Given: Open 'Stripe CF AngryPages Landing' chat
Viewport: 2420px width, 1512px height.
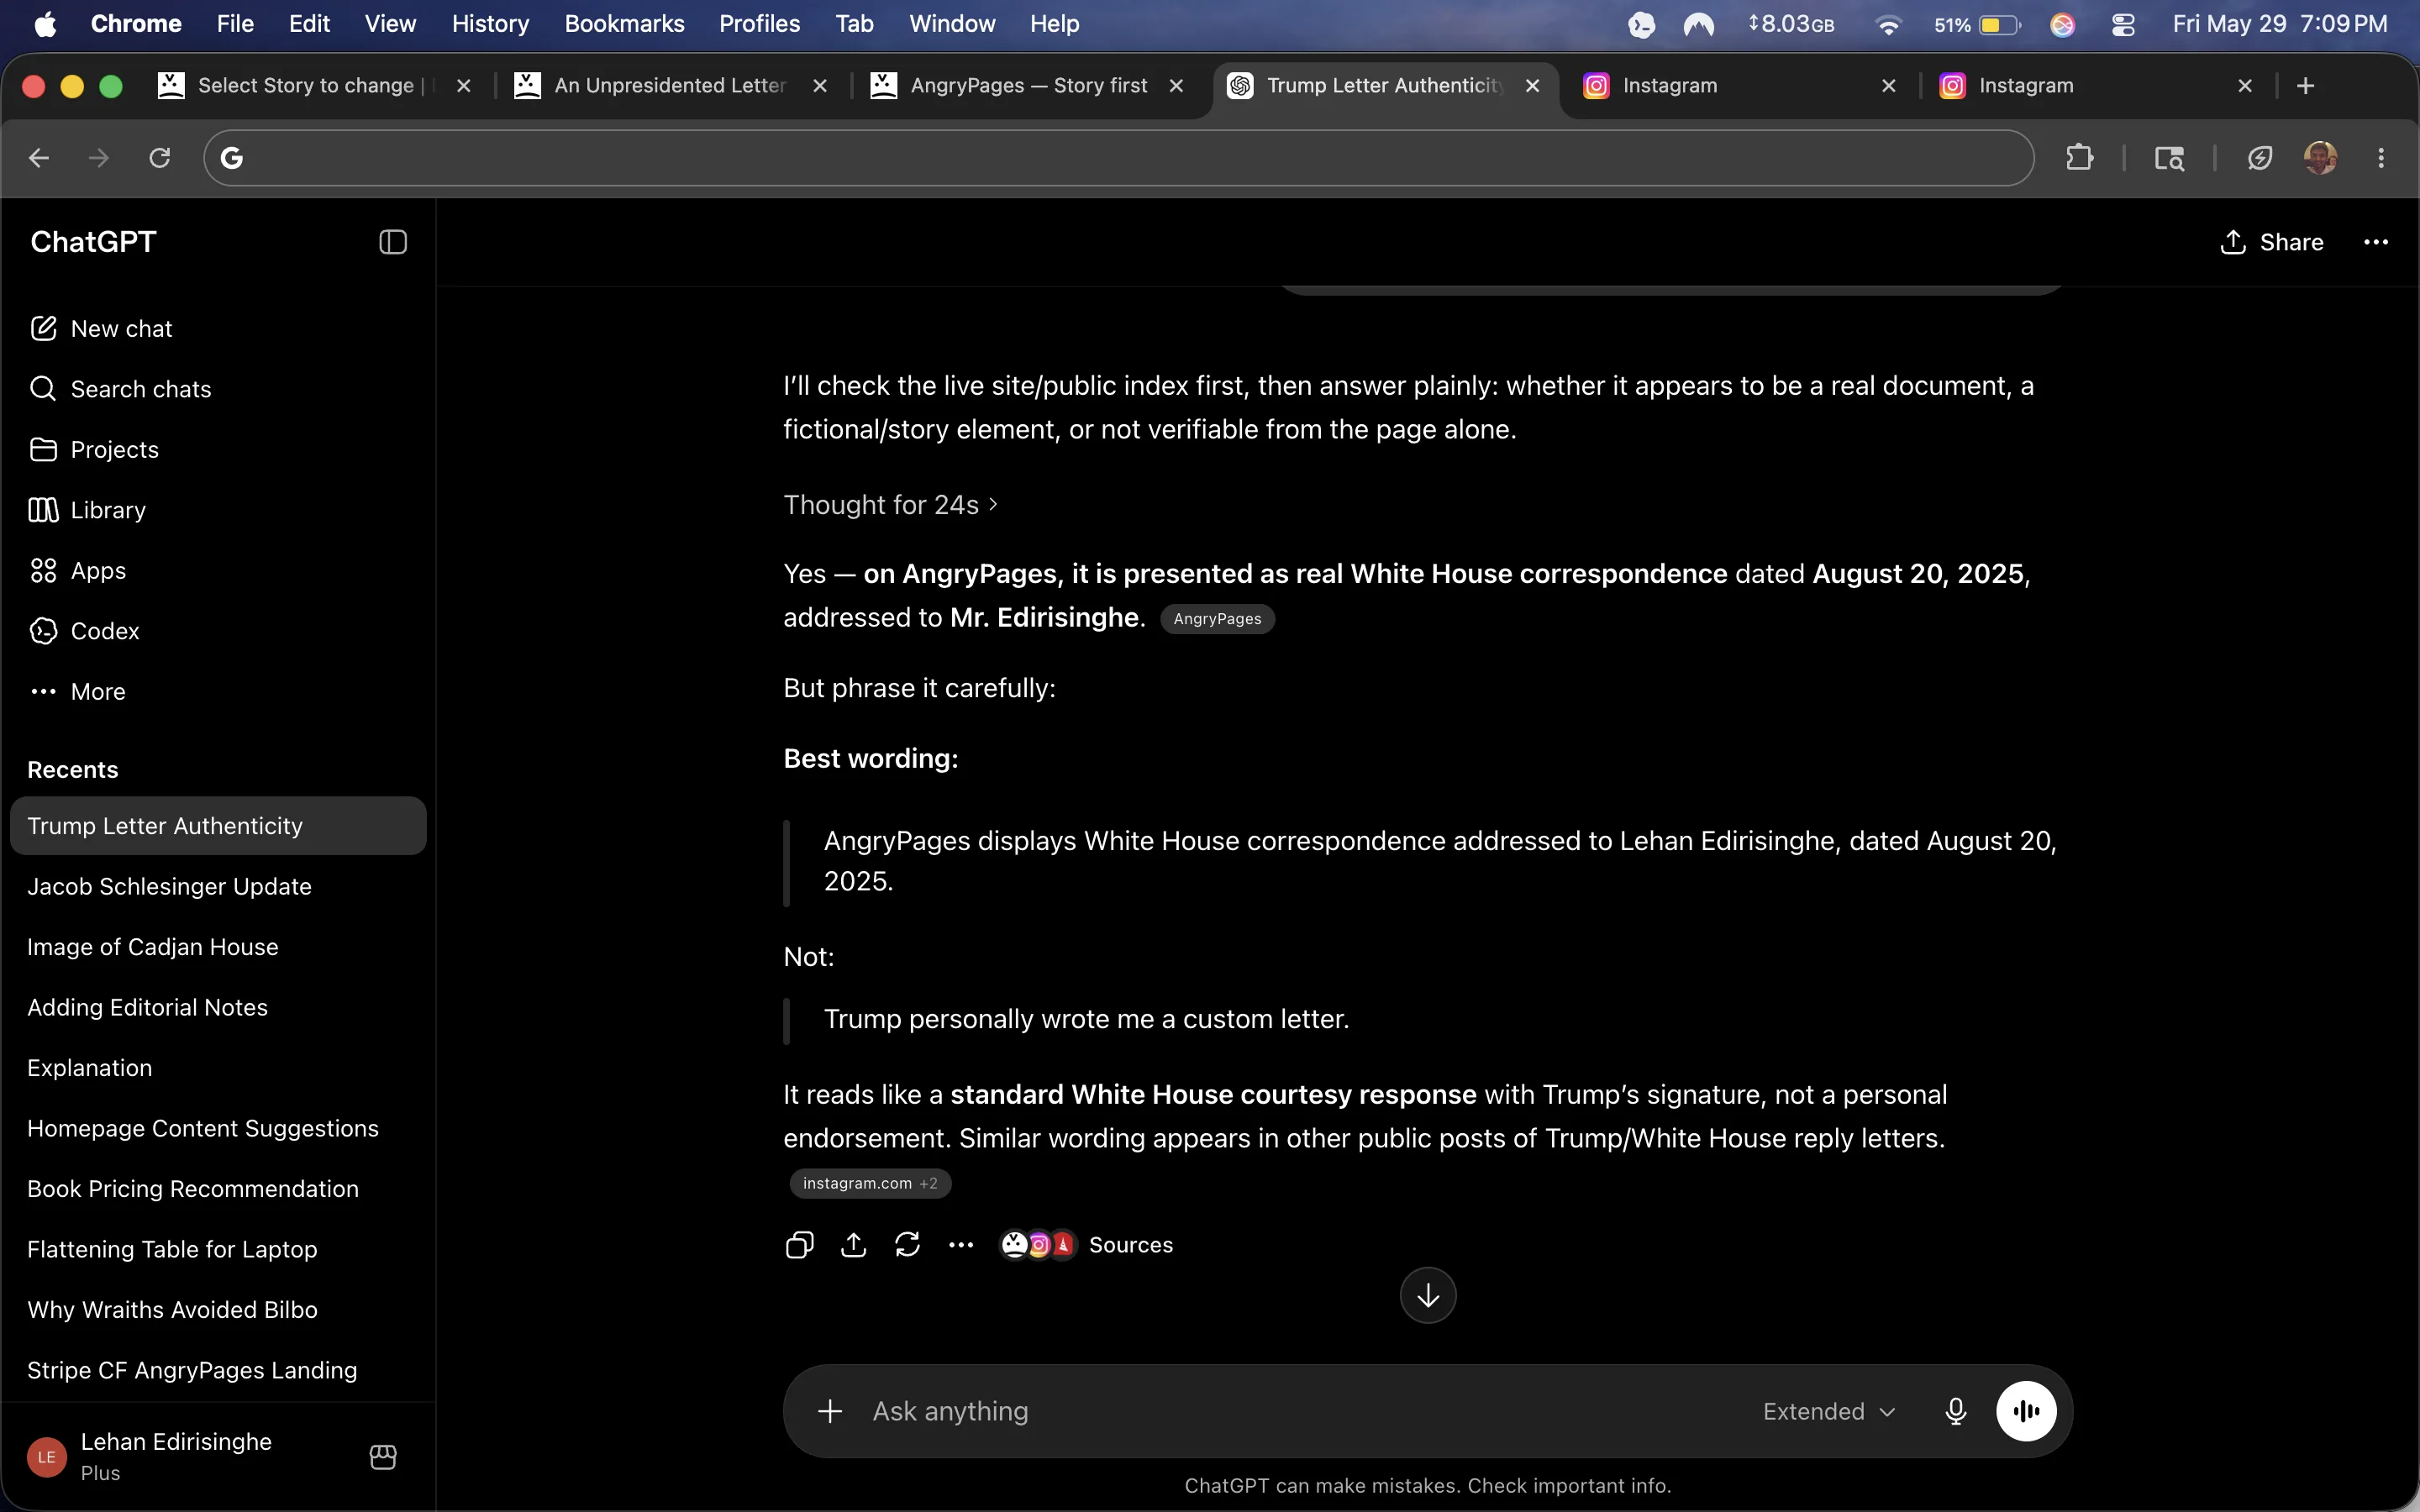Looking at the screenshot, I should tap(218, 1371).
